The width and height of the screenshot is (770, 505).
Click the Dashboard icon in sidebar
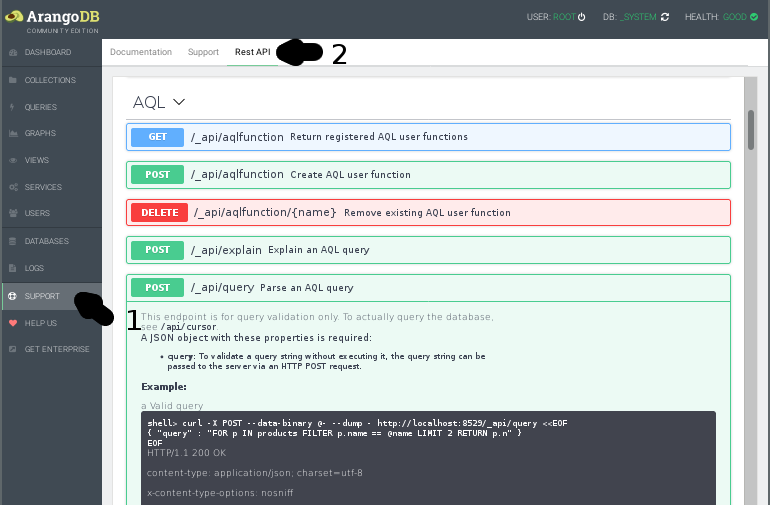pyautogui.click(x=11, y=52)
